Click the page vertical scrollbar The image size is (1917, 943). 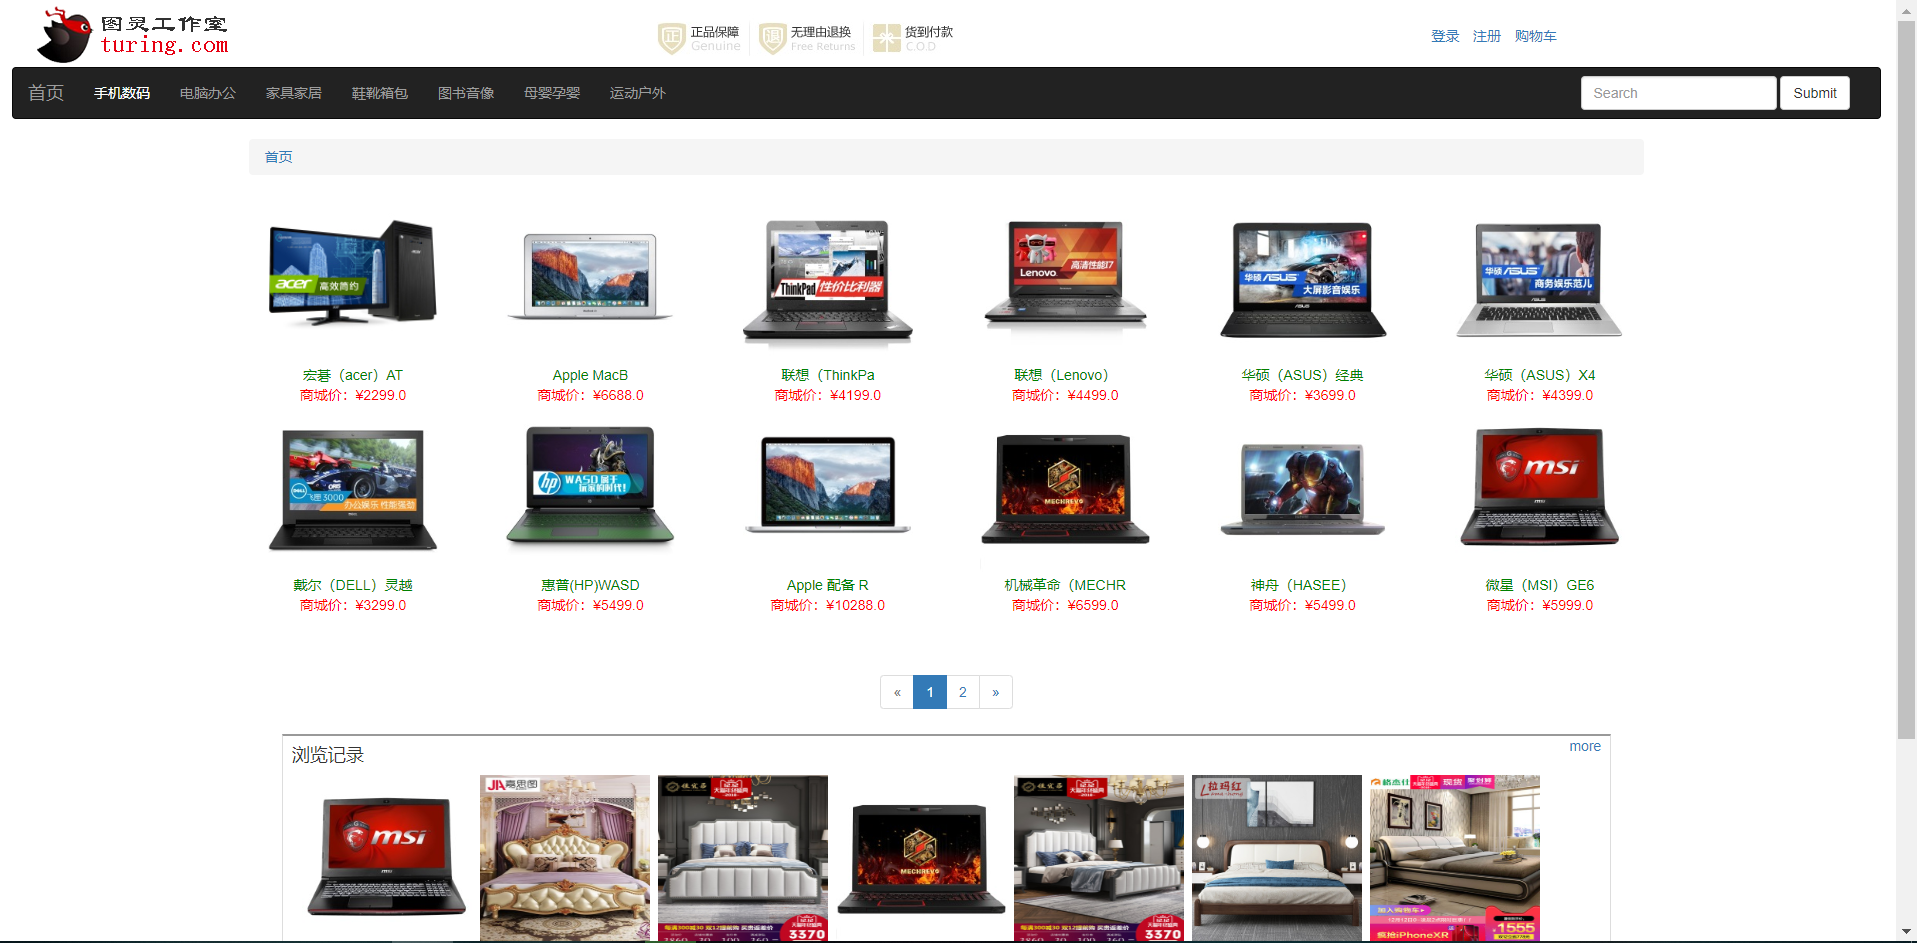1906,380
